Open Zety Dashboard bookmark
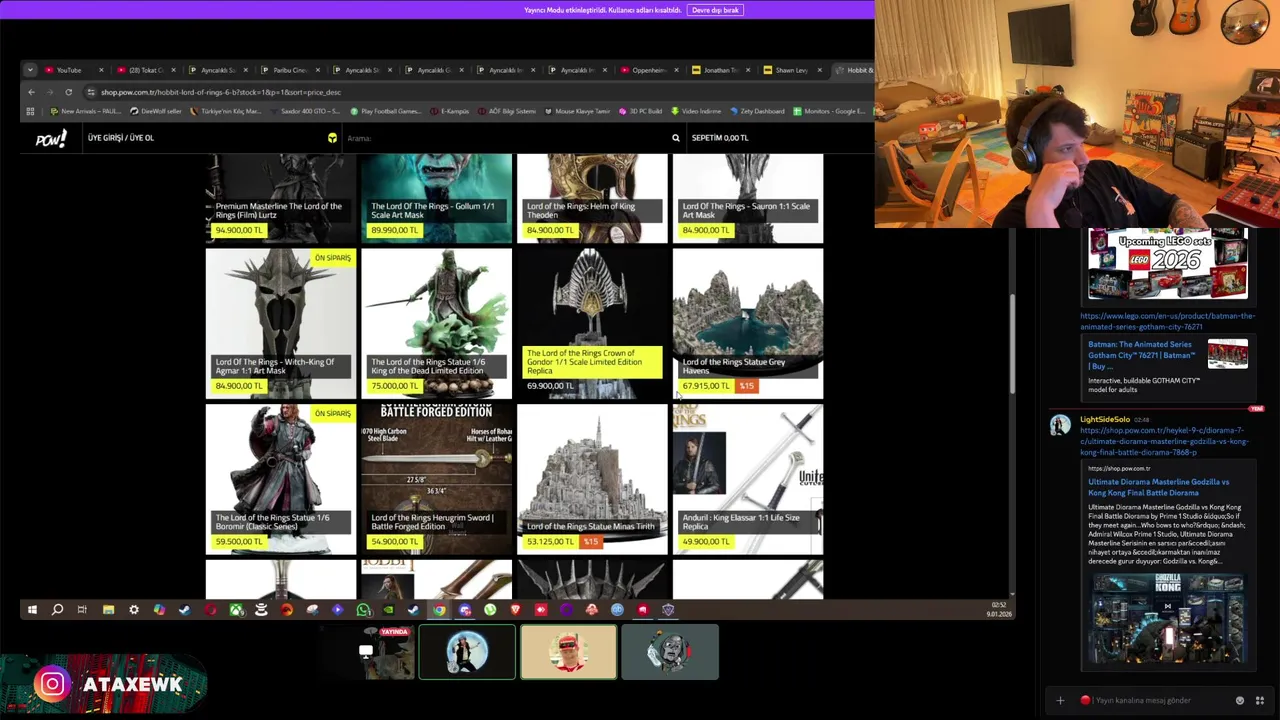Image resolution: width=1280 pixels, height=720 pixels. pyautogui.click(x=757, y=111)
